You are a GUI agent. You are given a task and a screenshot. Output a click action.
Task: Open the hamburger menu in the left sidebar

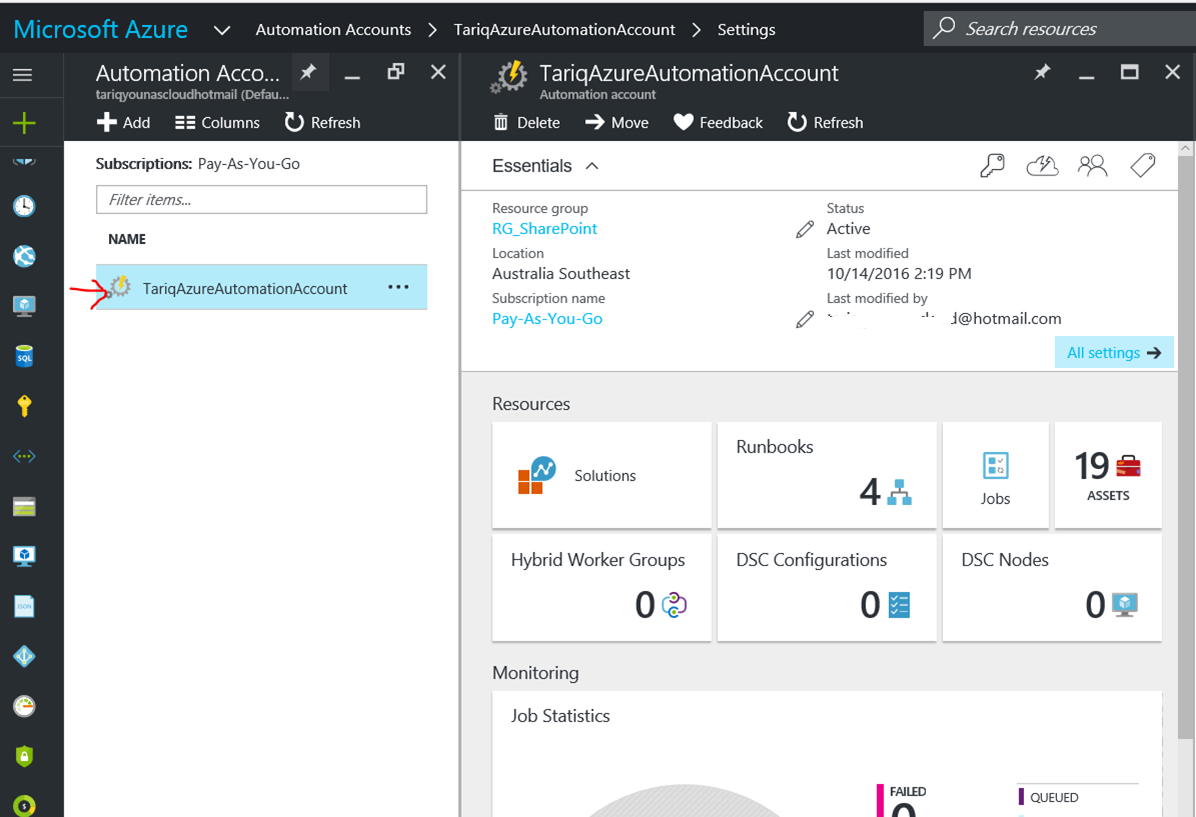pyautogui.click(x=23, y=75)
